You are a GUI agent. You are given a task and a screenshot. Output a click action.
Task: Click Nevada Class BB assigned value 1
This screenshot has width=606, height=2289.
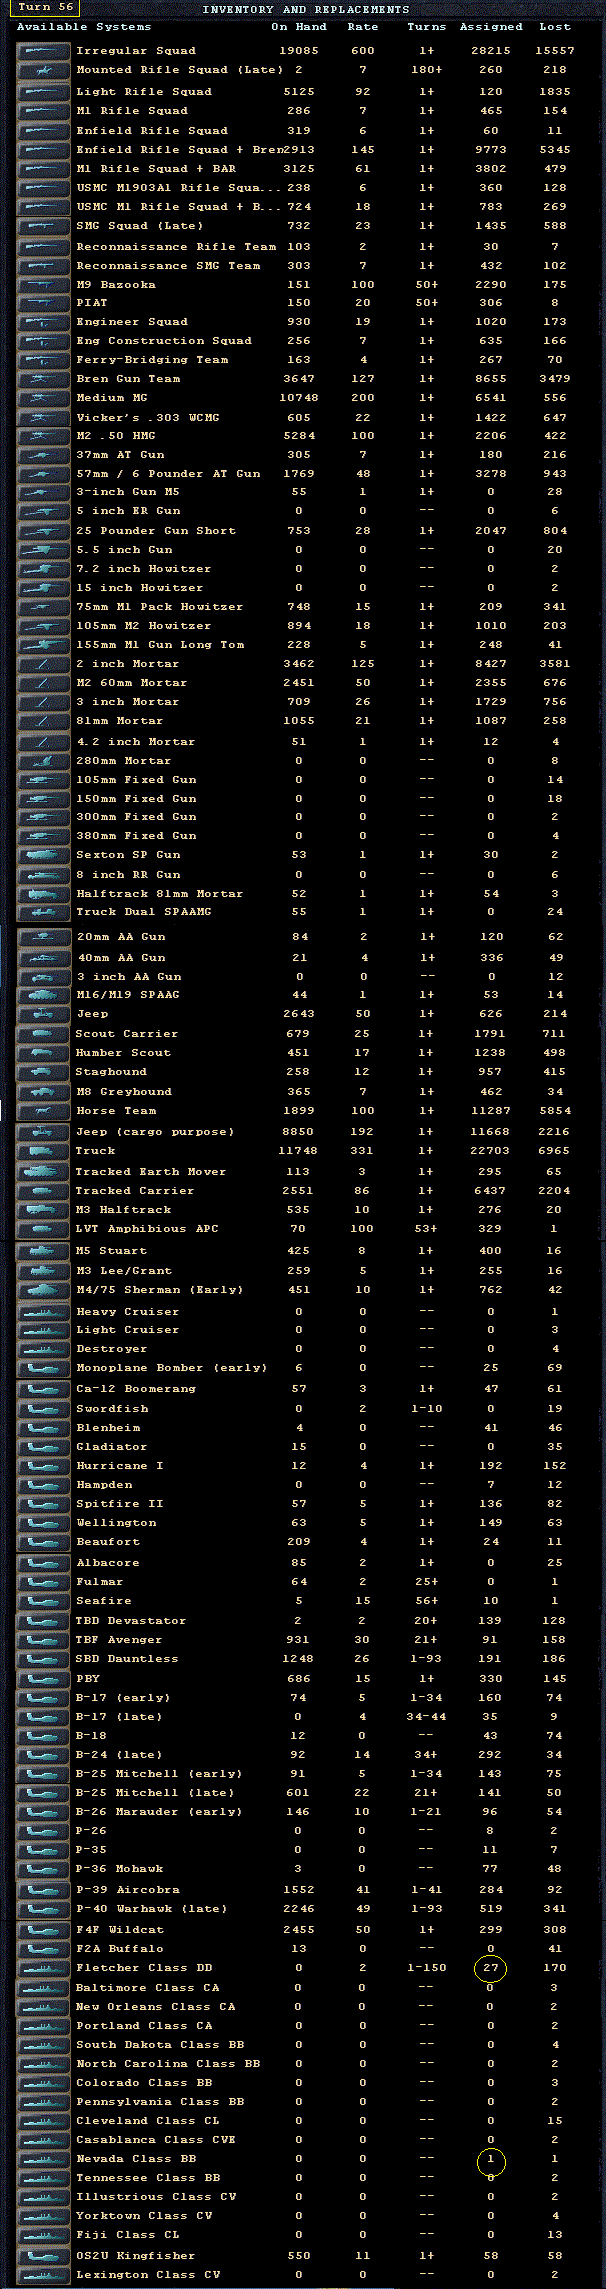pos(491,2159)
